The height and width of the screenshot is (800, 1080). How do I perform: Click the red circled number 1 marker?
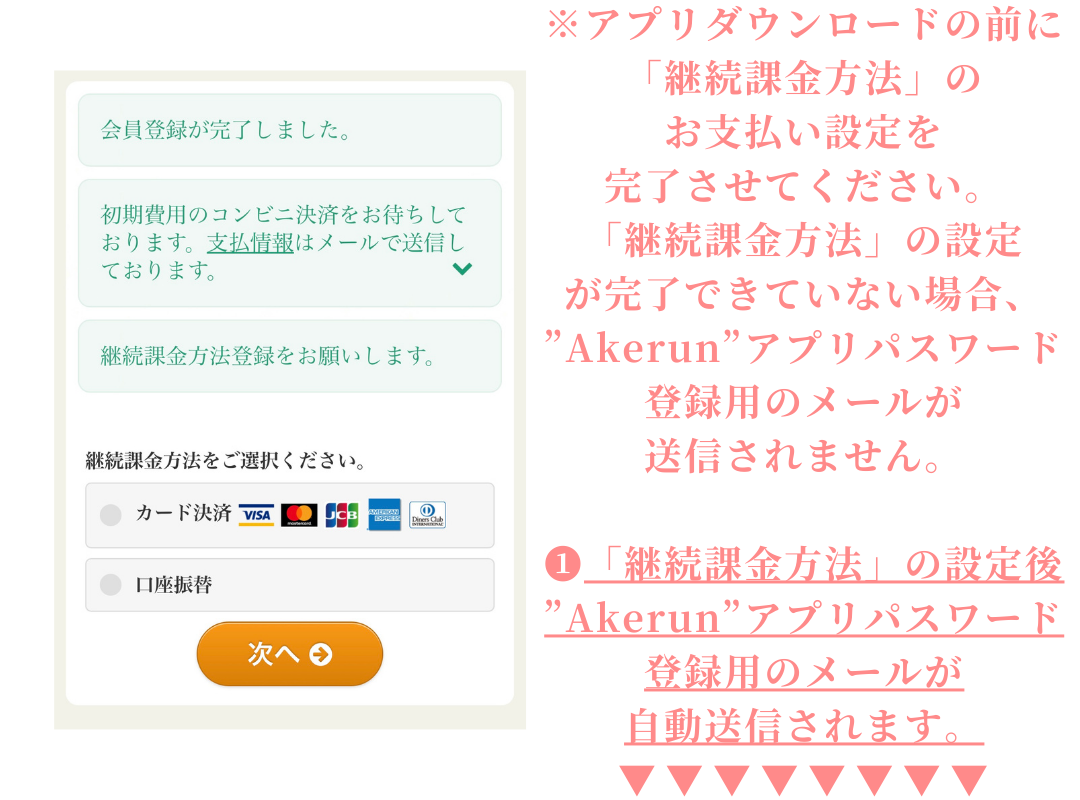point(563,564)
